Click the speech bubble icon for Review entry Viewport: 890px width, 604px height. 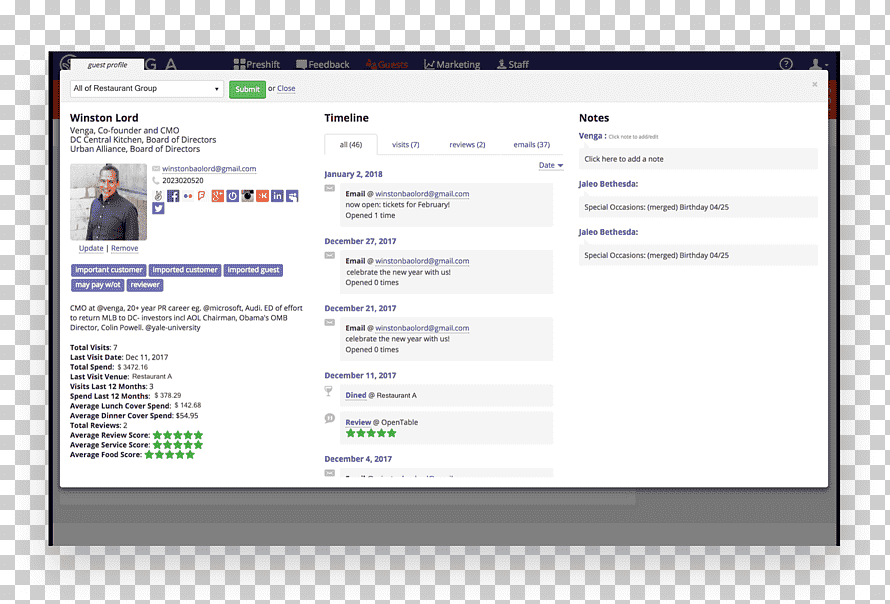point(329,418)
